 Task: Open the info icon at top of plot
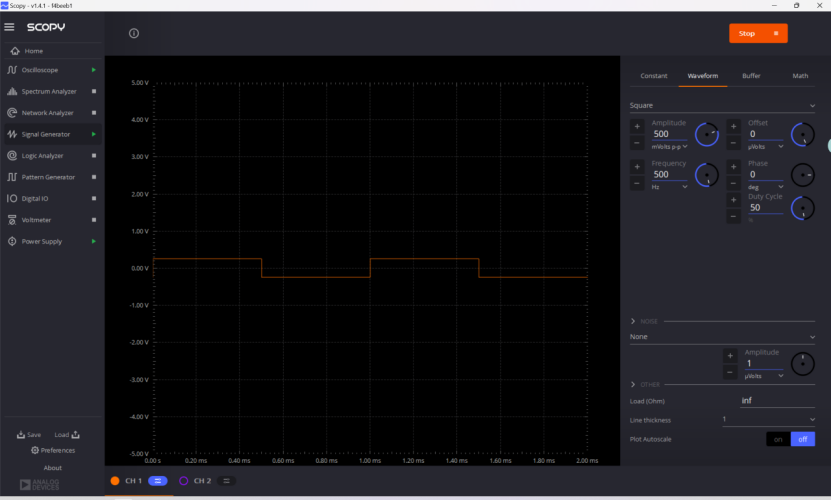point(134,33)
